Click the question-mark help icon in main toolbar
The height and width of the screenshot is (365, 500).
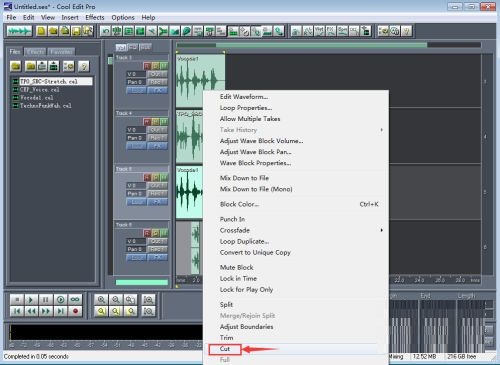406,31
